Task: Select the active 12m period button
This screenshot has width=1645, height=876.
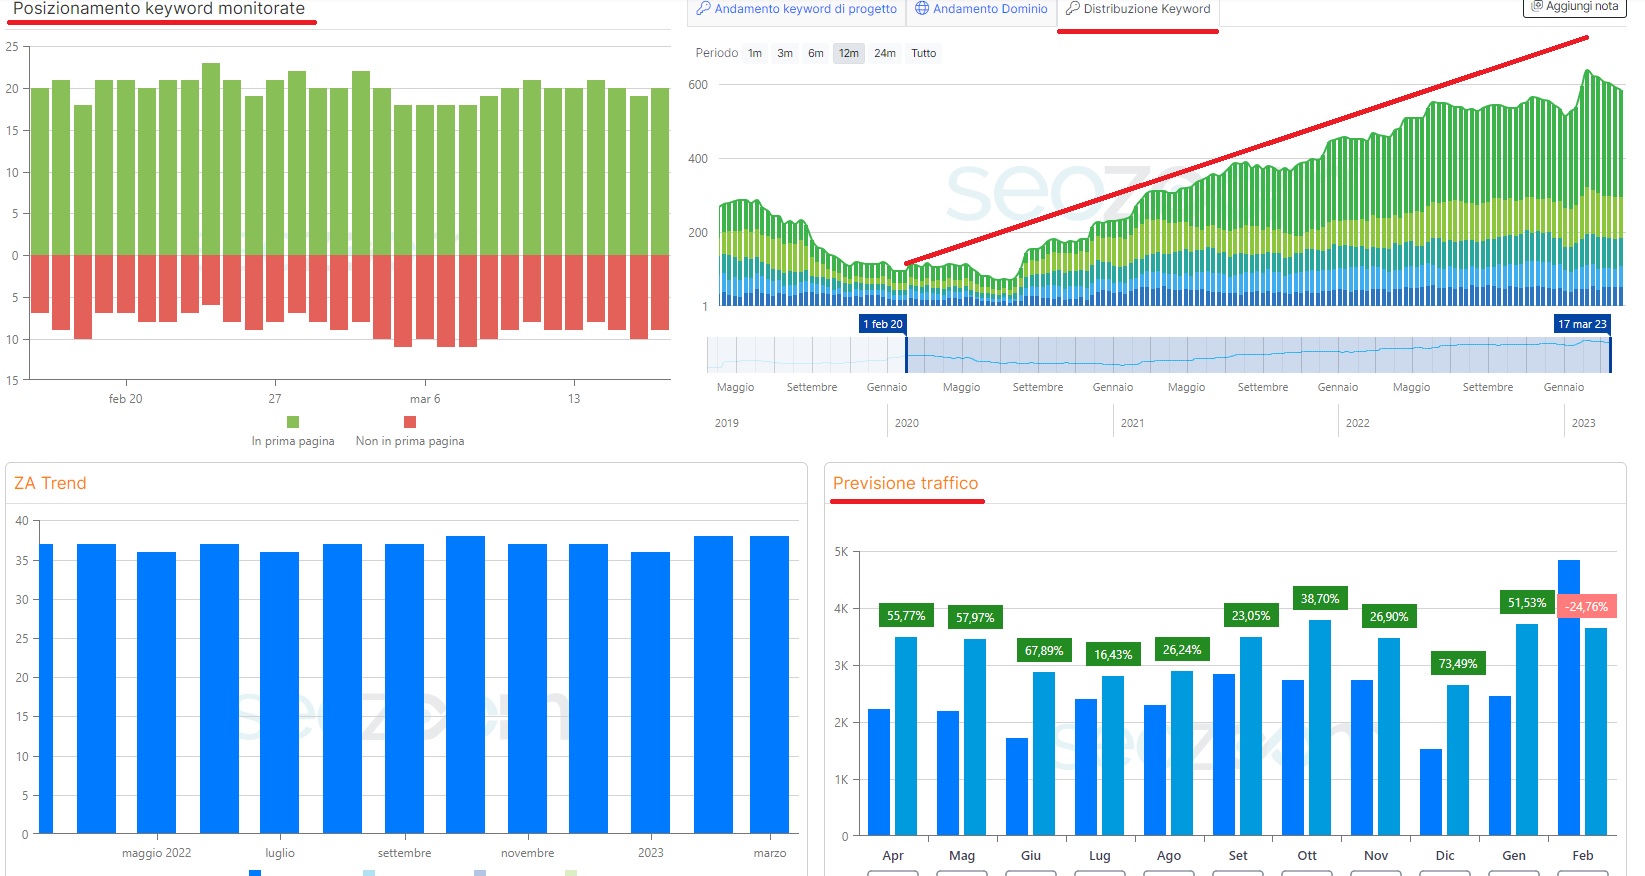Action: coord(849,54)
